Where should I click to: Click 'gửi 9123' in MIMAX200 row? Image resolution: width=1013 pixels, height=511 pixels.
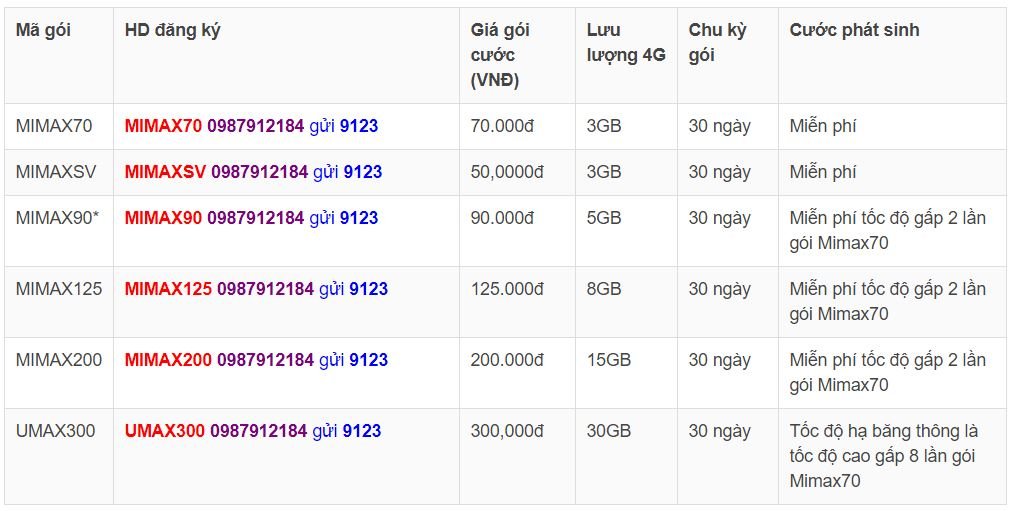tap(353, 360)
